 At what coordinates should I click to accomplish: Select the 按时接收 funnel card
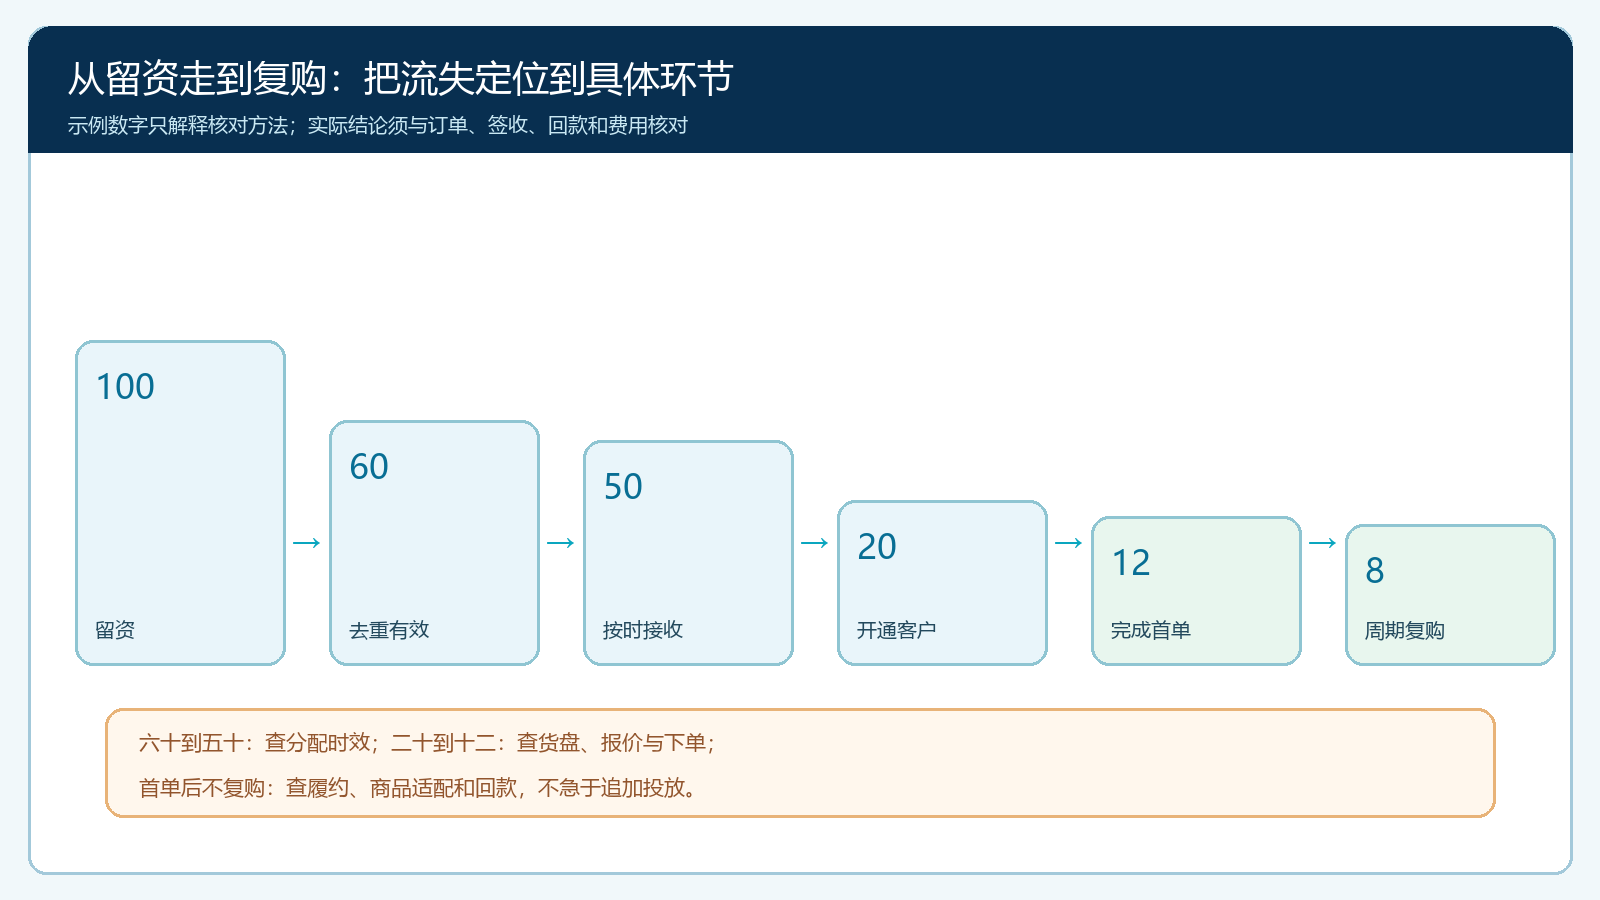pyautogui.click(x=688, y=553)
